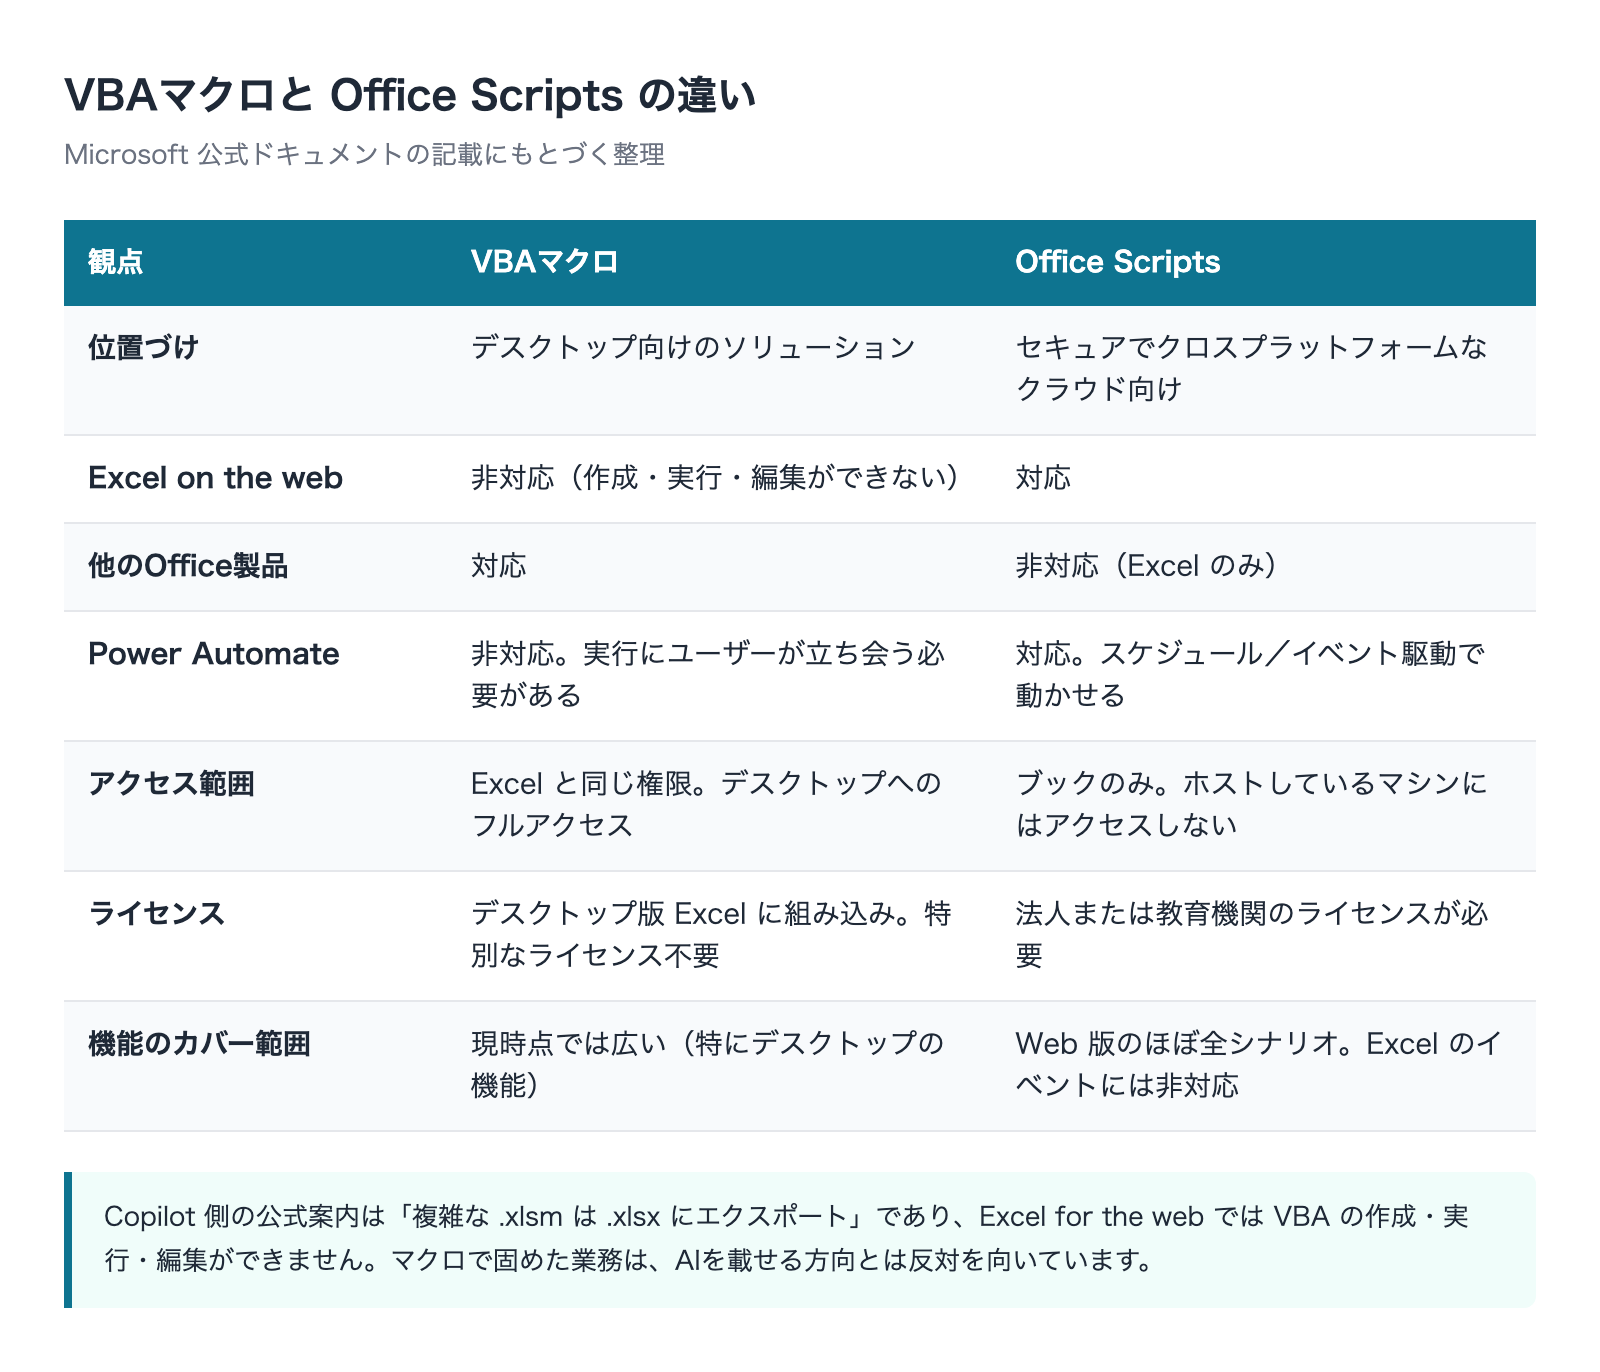Click the 'Power Automate' row label
1600x1372 pixels.
click(x=214, y=654)
